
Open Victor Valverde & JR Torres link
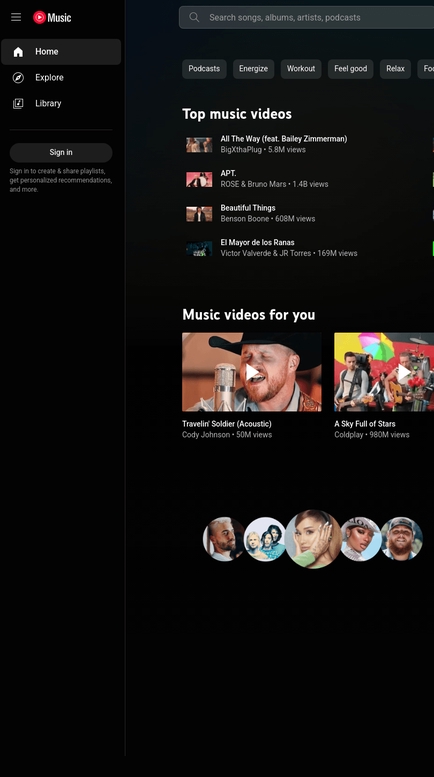click(266, 253)
